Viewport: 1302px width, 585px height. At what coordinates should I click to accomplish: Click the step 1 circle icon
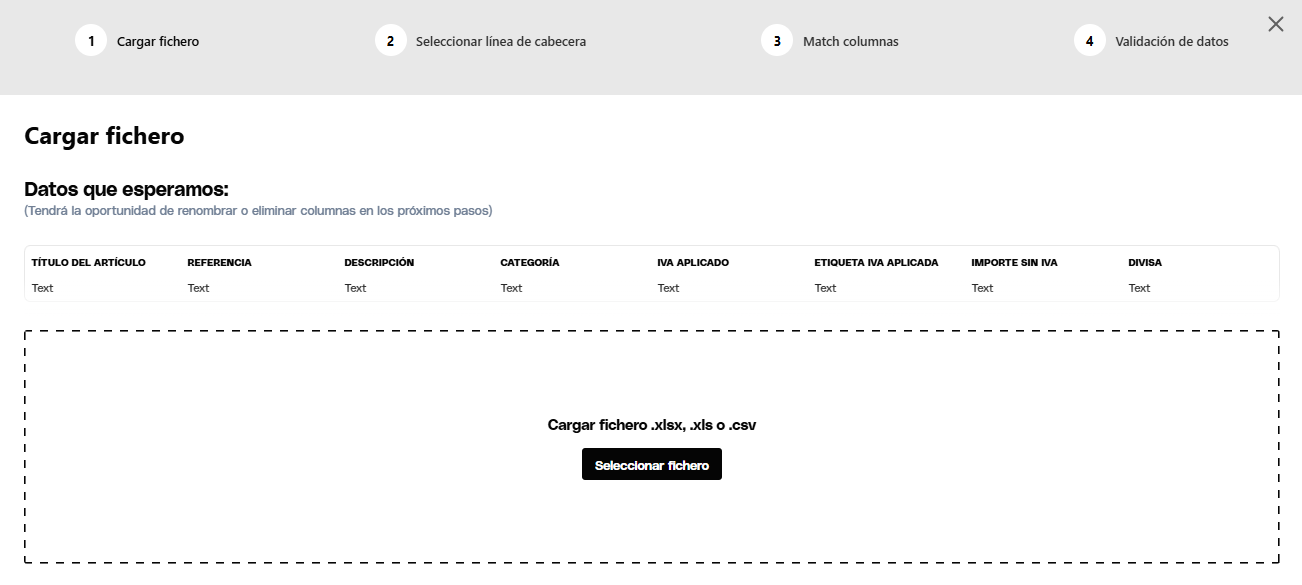point(91,41)
